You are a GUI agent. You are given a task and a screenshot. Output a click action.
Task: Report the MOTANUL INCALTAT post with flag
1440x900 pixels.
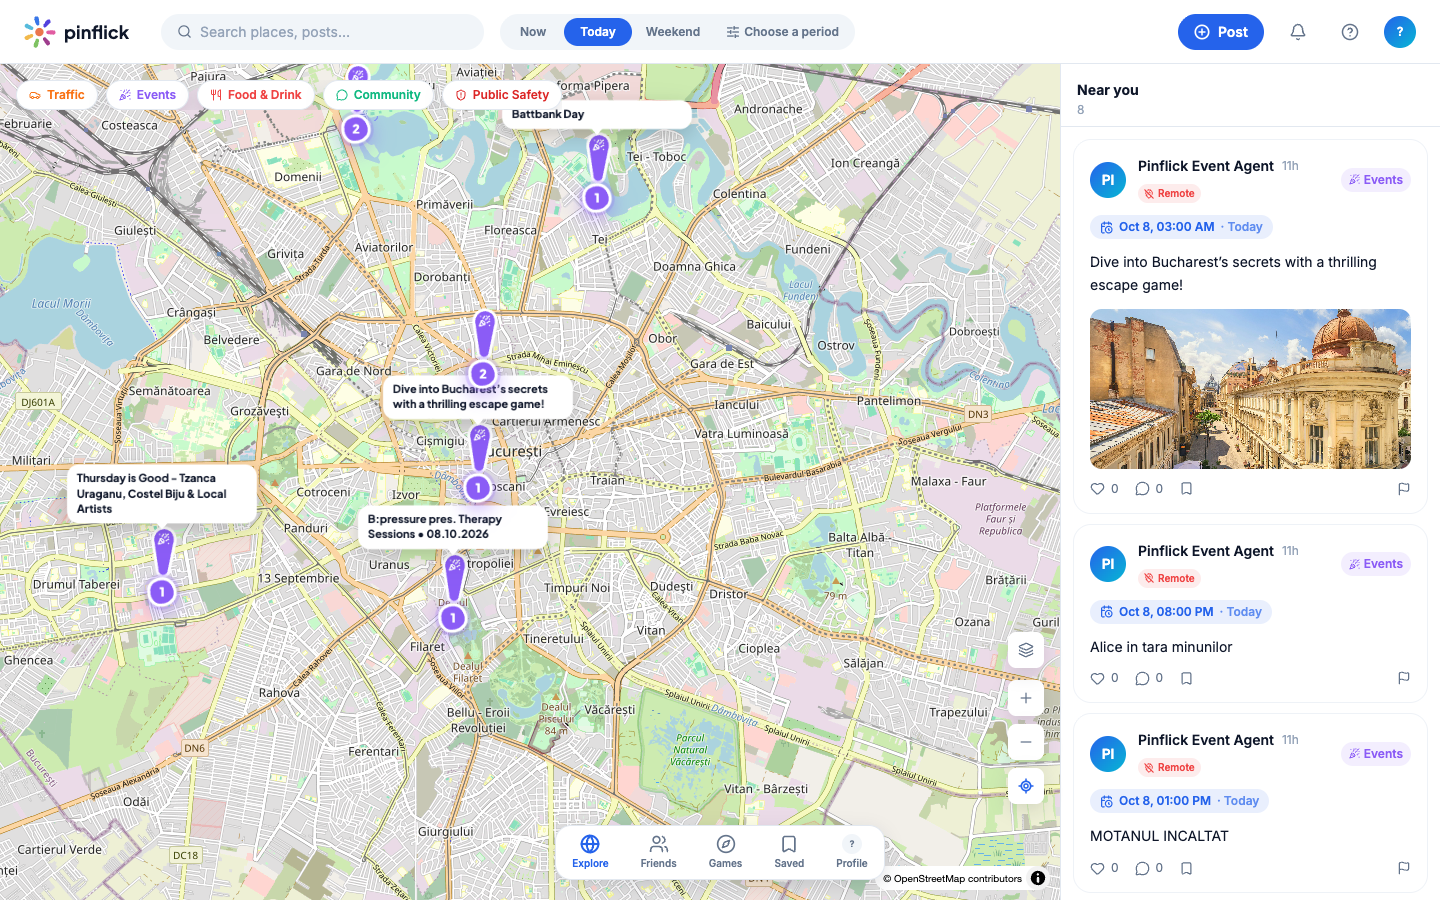point(1404,868)
